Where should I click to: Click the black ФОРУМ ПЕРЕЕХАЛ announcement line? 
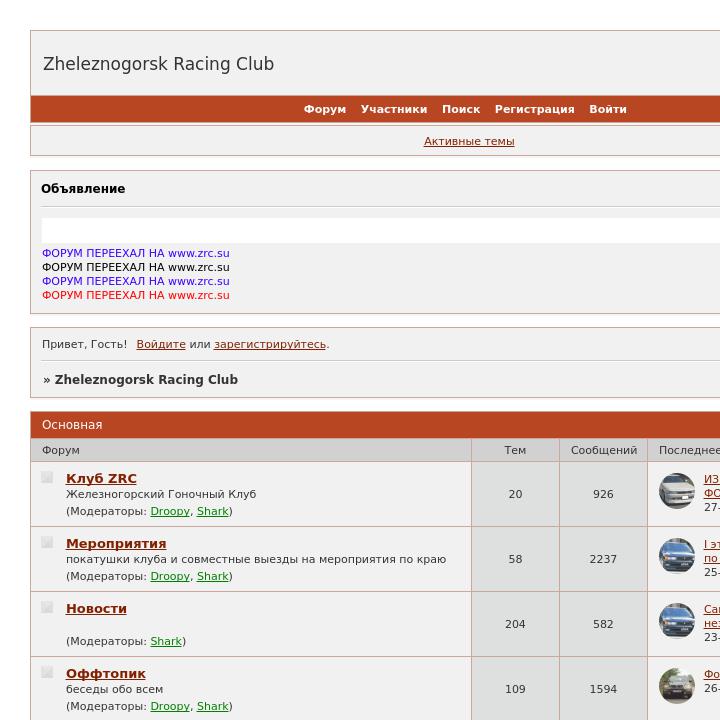click(x=135, y=267)
